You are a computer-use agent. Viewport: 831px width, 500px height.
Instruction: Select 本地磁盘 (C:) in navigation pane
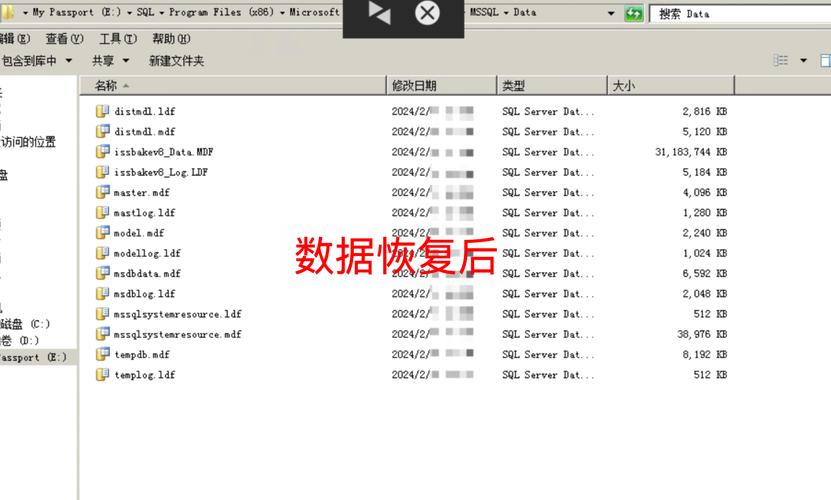click(25, 324)
